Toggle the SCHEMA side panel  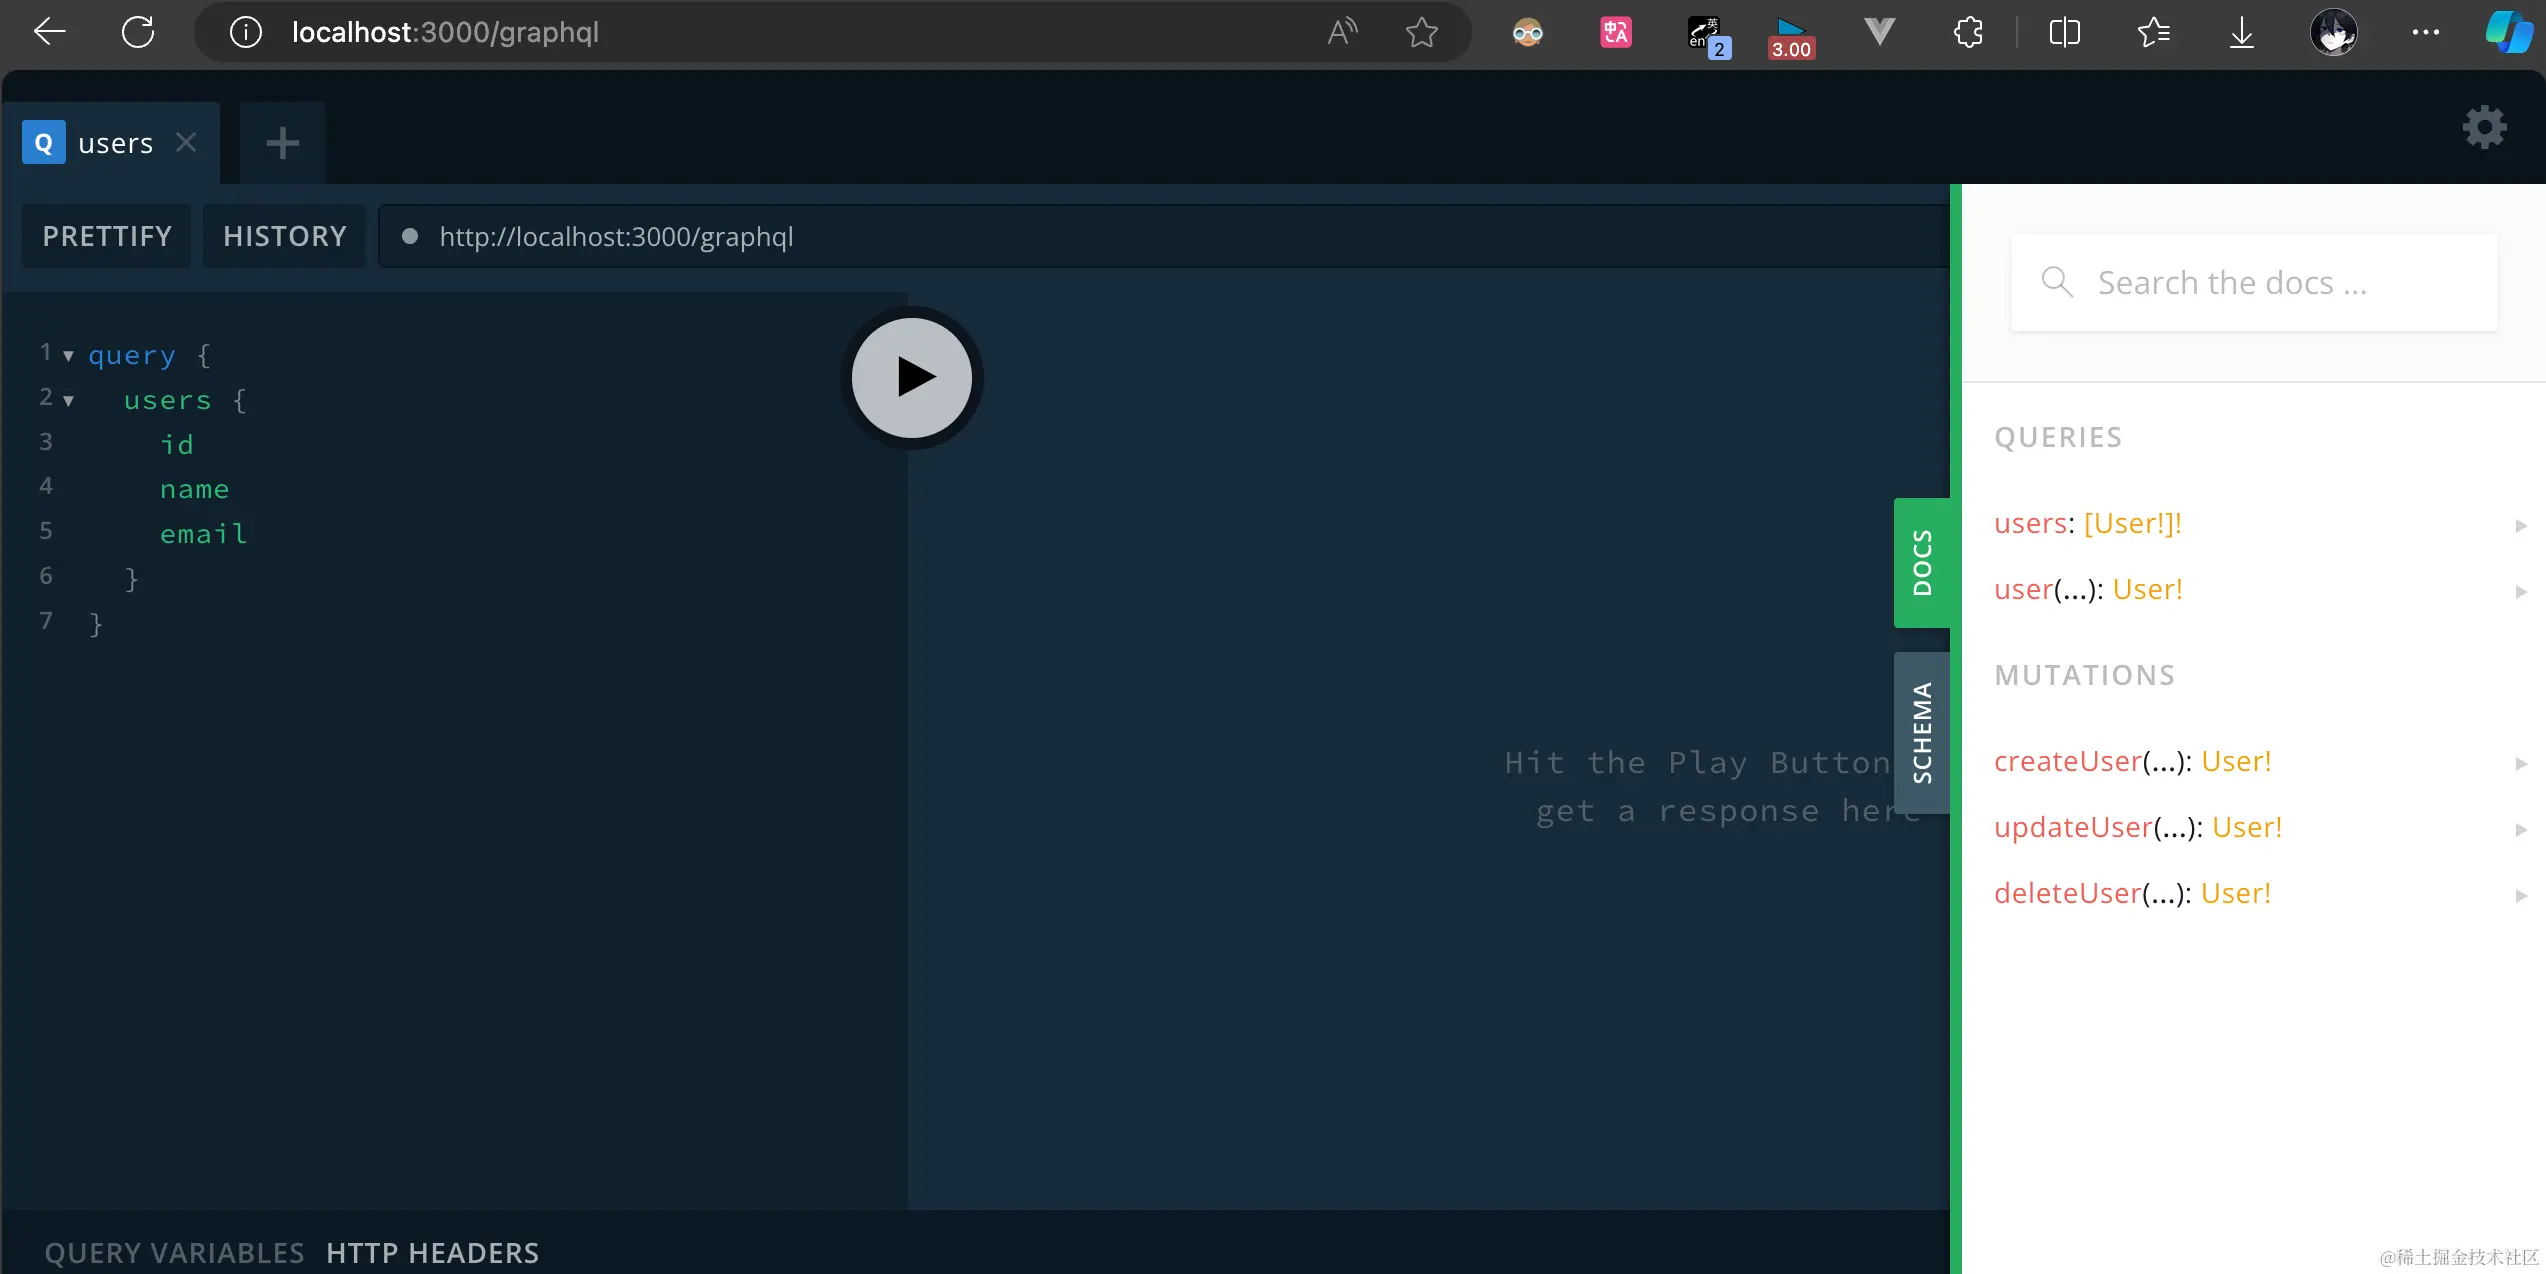coord(1921,732)
